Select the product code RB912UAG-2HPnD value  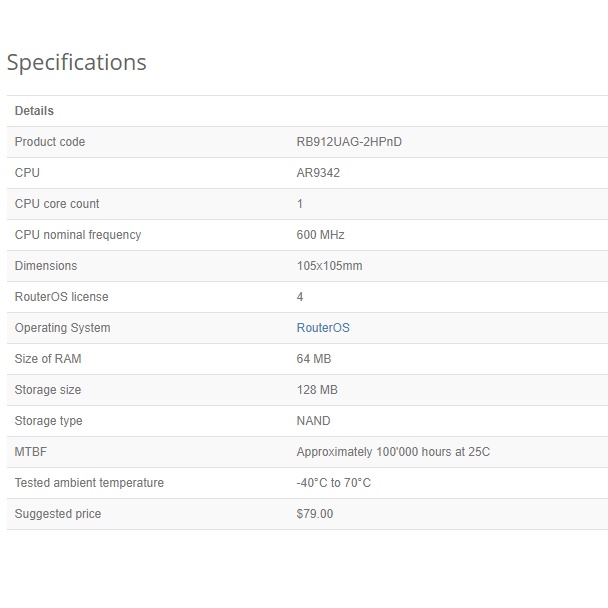349,142
